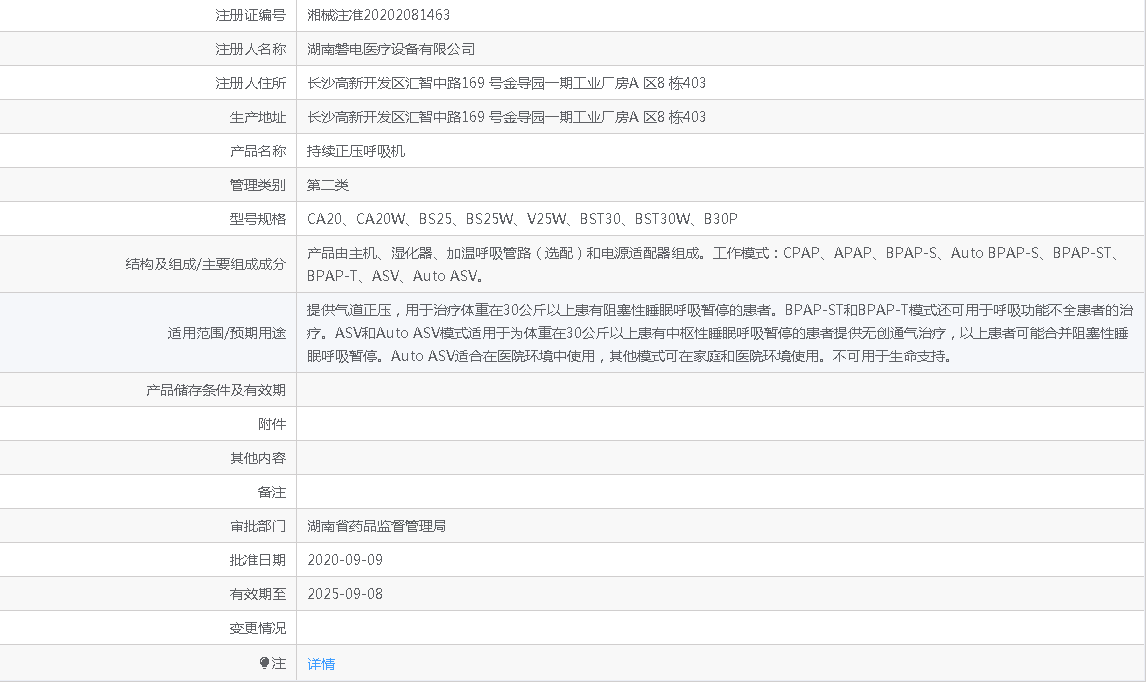Click the lightbulb icon beside 注
This screenshot has width=1146, height=687.
click(264, 663)
